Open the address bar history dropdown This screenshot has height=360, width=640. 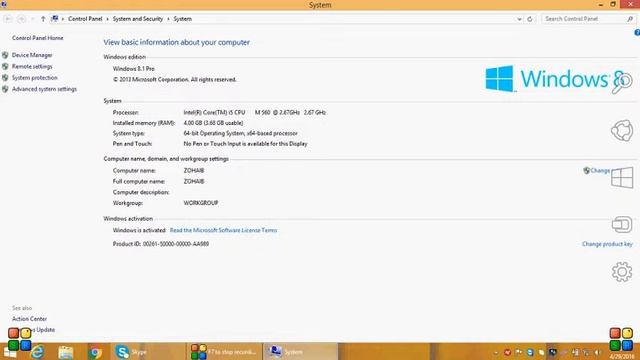(519, 19)
